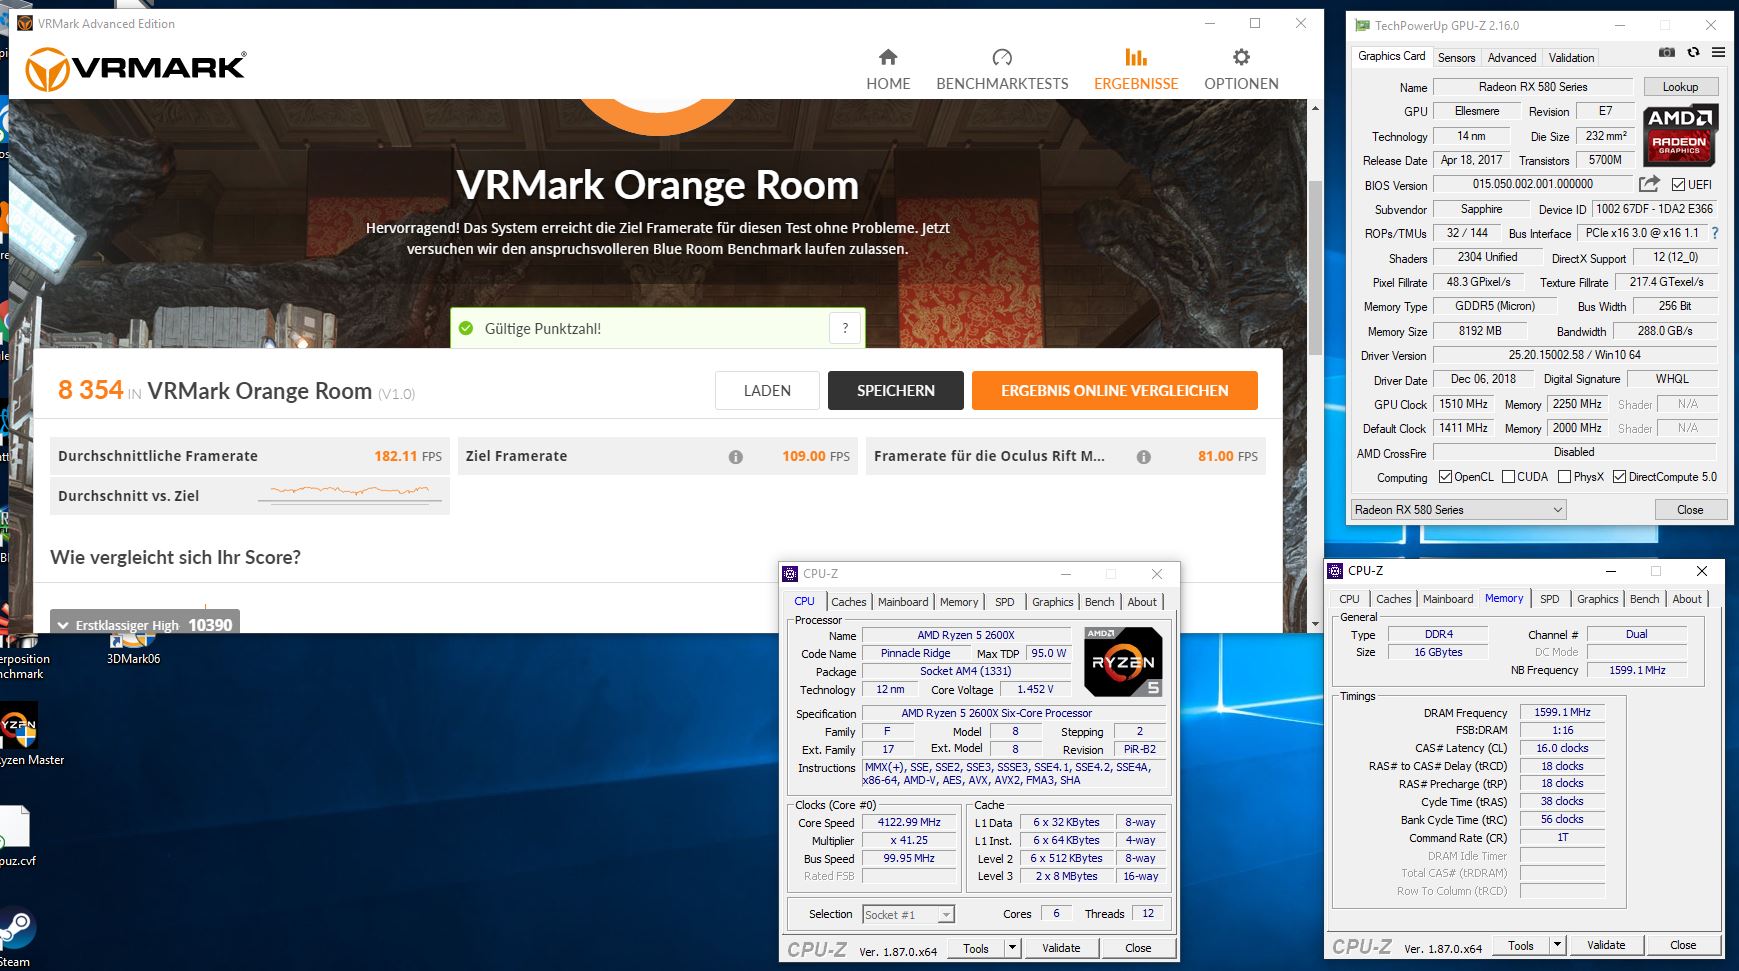This screenshot has width=1739, height=971.
Task: Open Tools dropdown arrow in CPU-Z Memory window
Action: (1557, 945)
